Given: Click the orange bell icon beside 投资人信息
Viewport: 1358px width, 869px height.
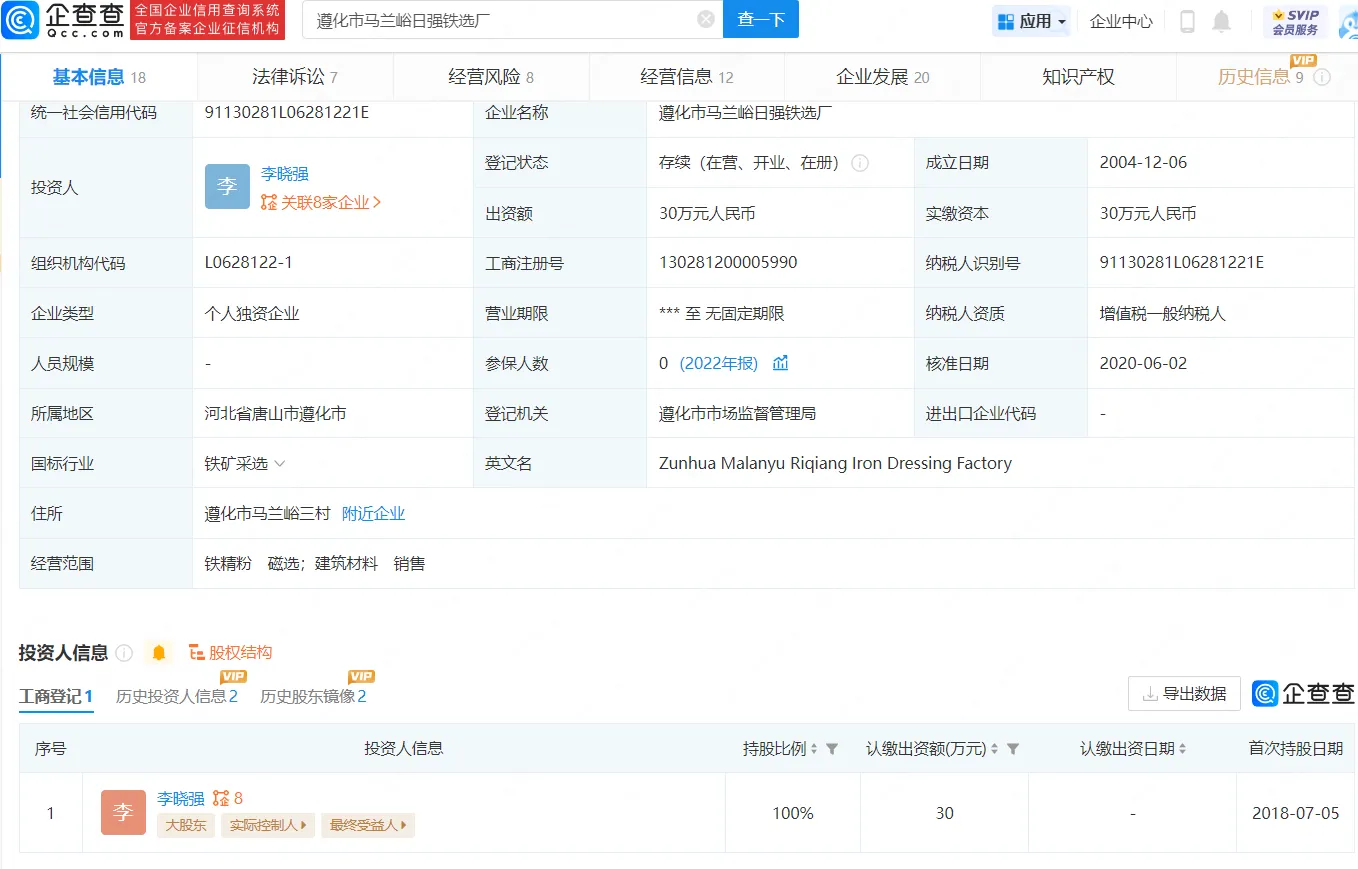Looking at the screenshot, I should 158,653.
